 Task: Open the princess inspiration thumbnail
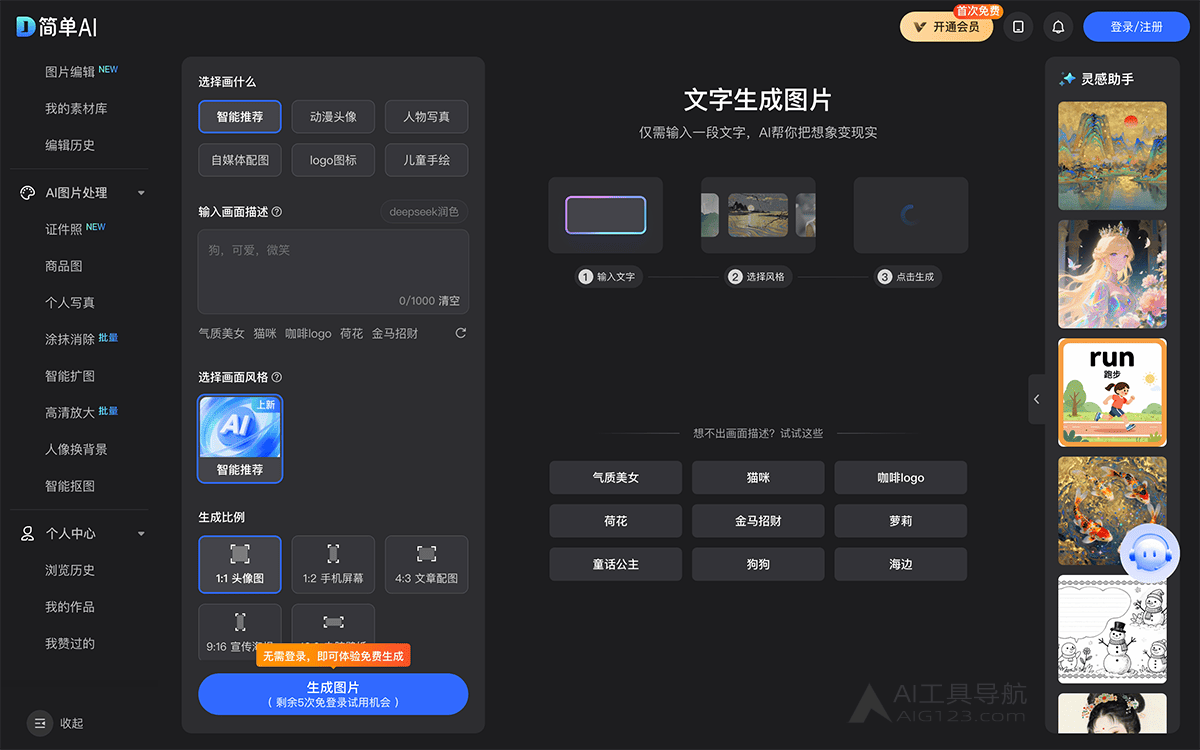click(1112, 274)
